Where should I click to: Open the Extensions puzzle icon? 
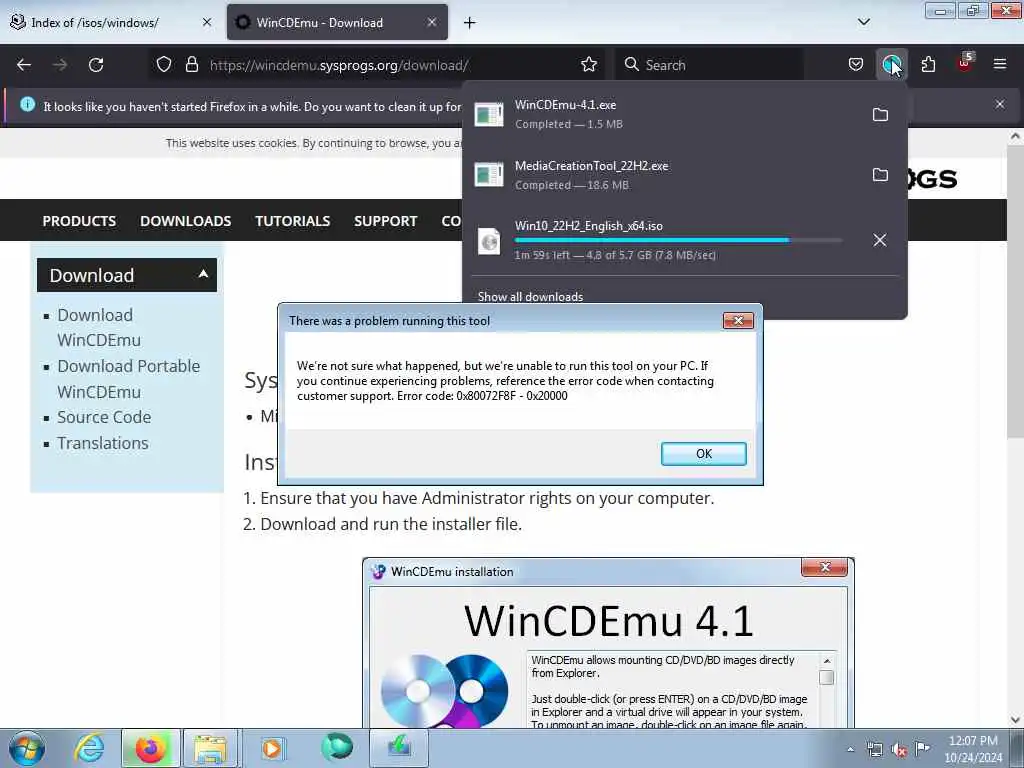(928, 65)
